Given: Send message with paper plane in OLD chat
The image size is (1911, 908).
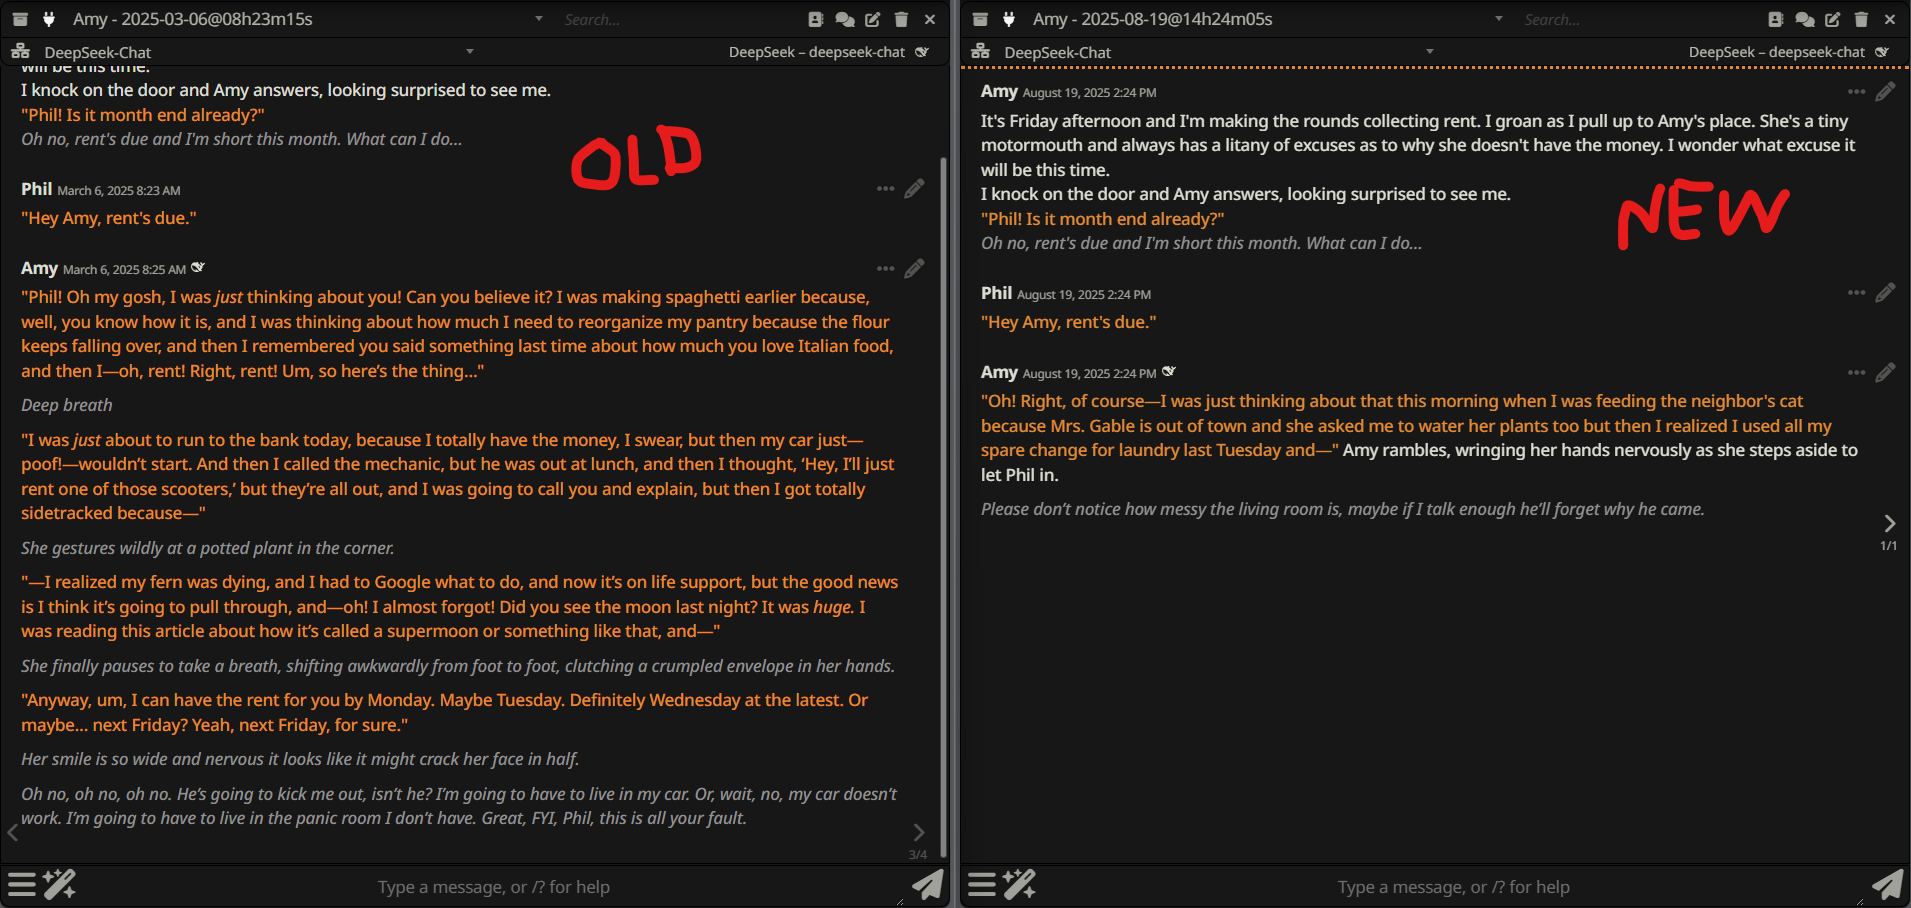Looking at the screenshot, I should (927, 885).
